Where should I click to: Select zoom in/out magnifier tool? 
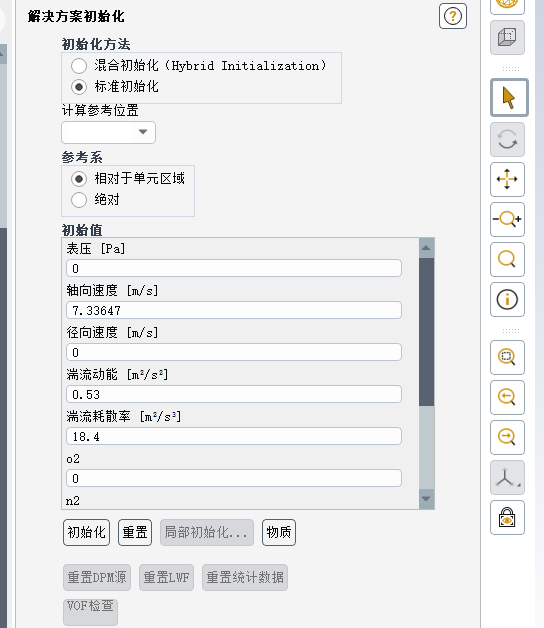(507, 219)
